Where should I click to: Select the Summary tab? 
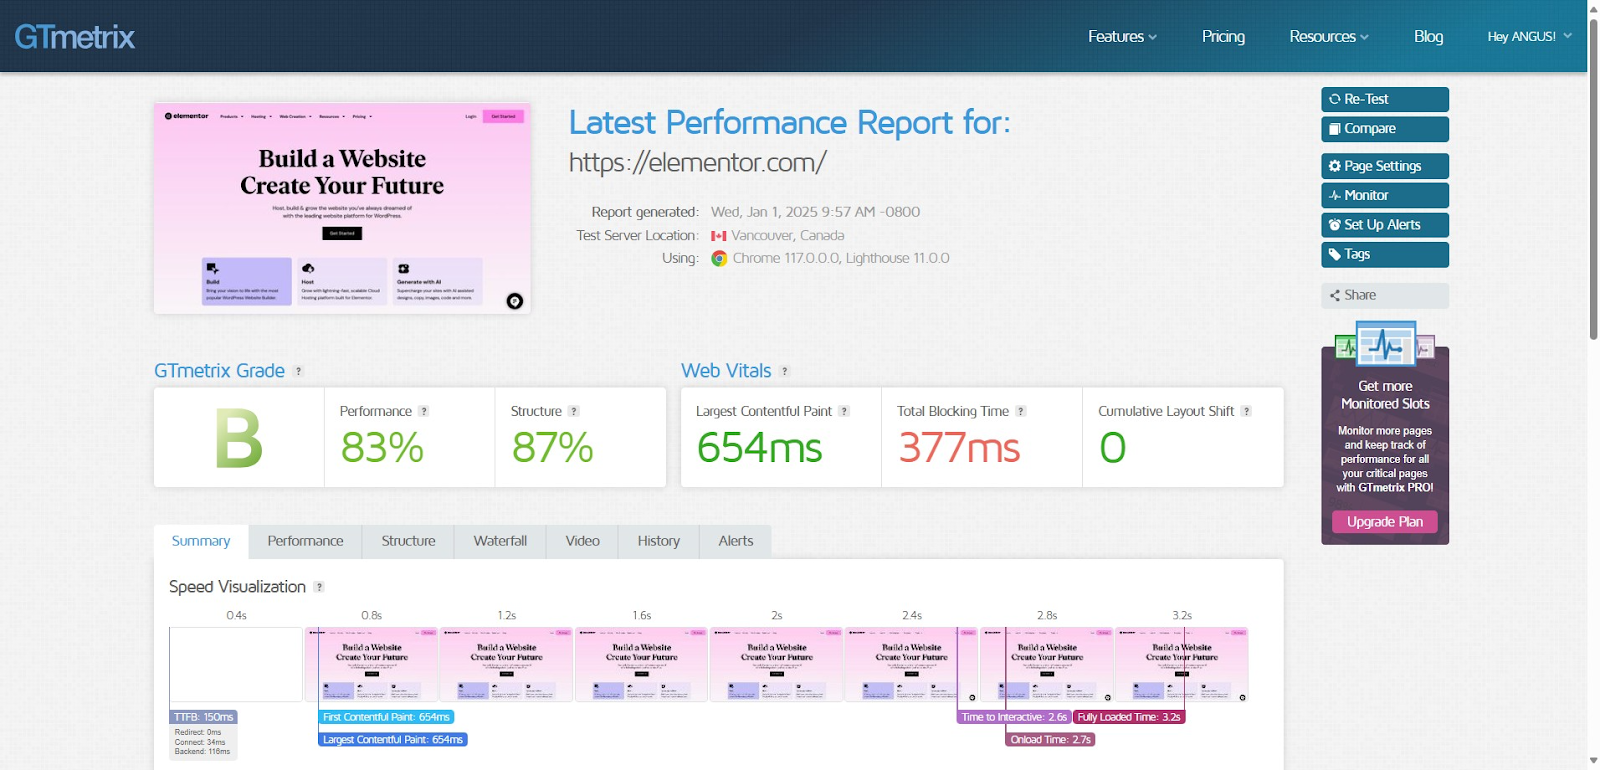201,541
